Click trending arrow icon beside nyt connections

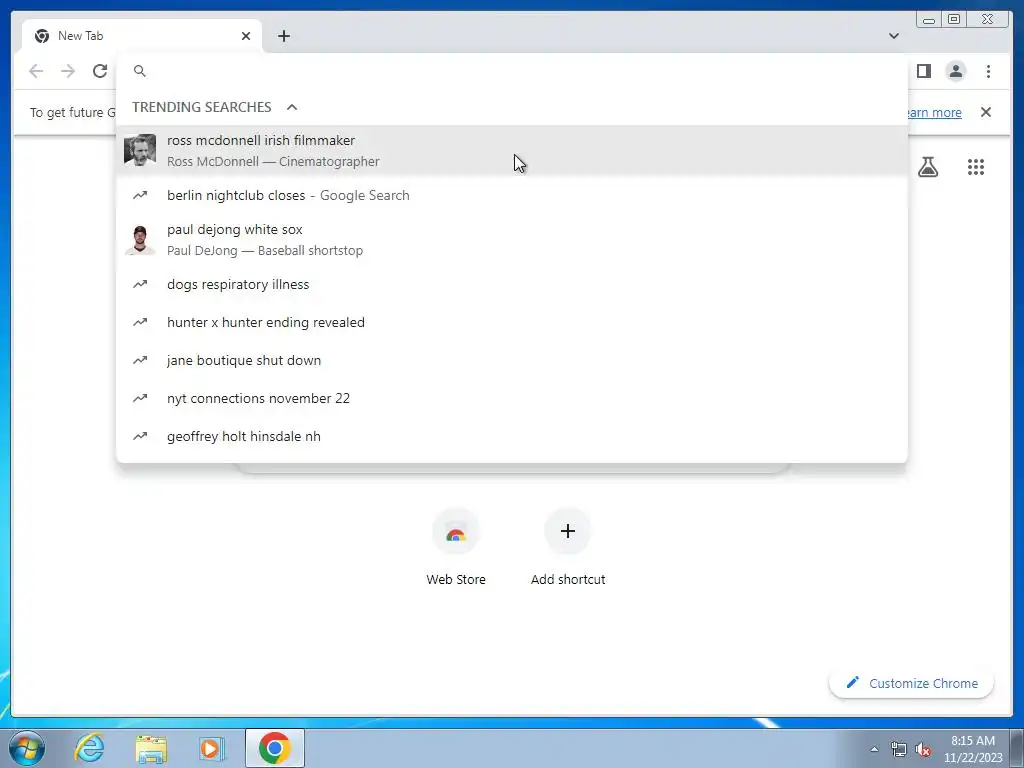pos(140,398)
